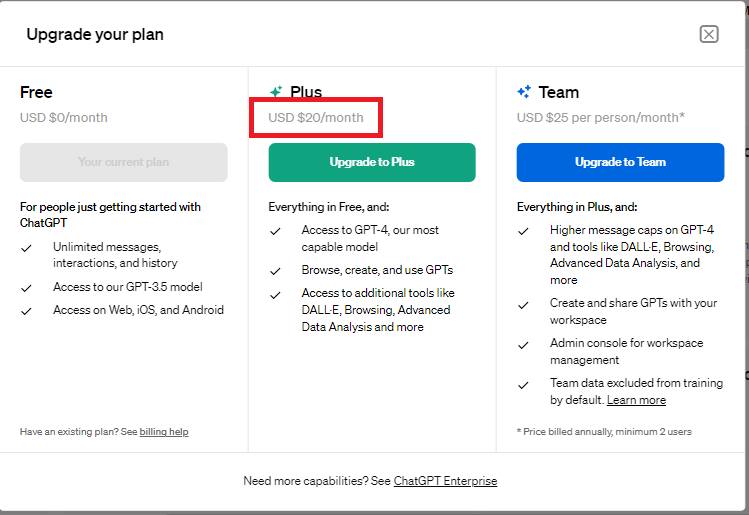Click the checkmark beside Create and share GPTs
Viewport: 749px width, 515px height.
point(524,305)
